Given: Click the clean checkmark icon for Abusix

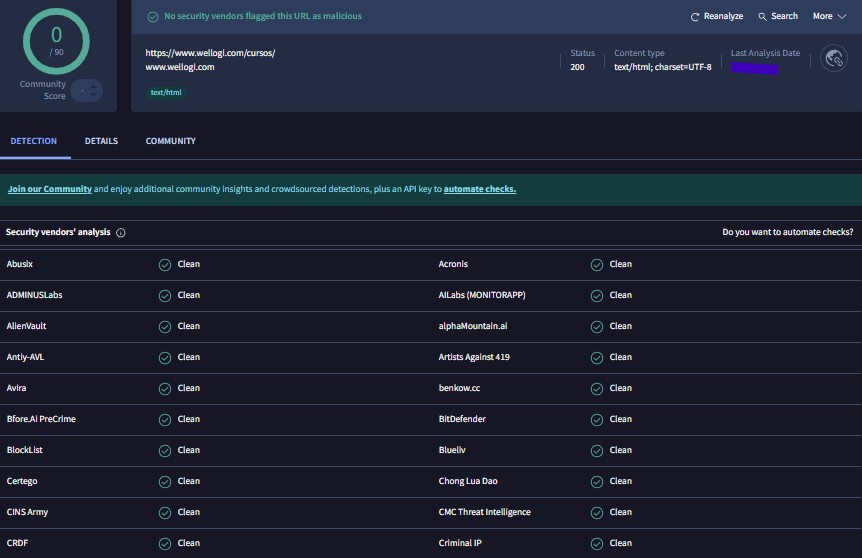Looking at the screenshot, I should pos(164,264).
